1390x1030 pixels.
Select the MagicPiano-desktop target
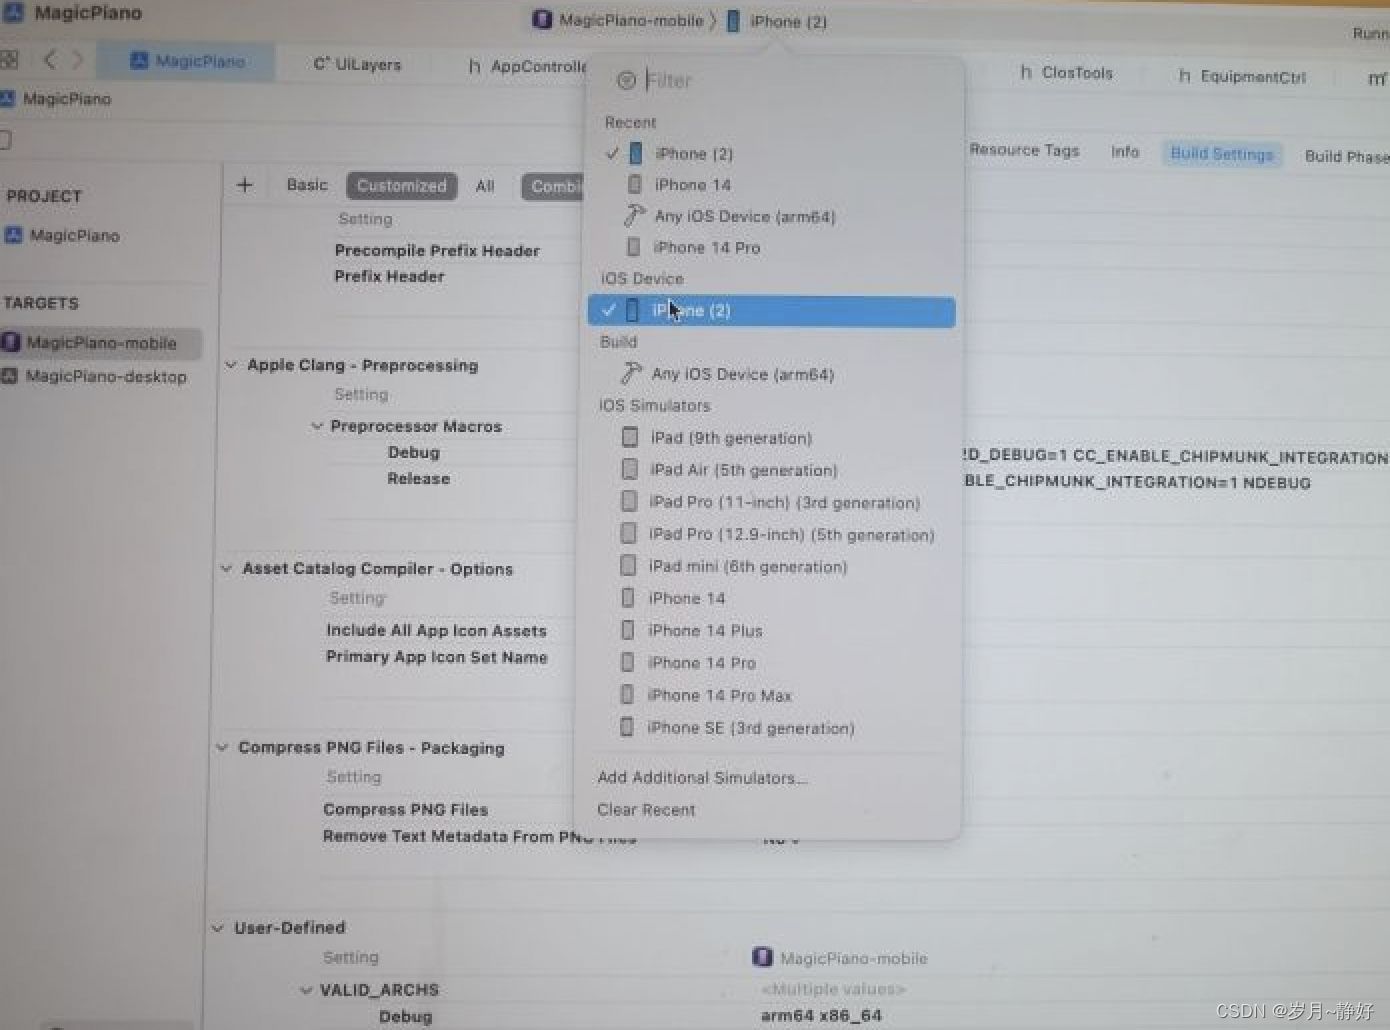95,376
